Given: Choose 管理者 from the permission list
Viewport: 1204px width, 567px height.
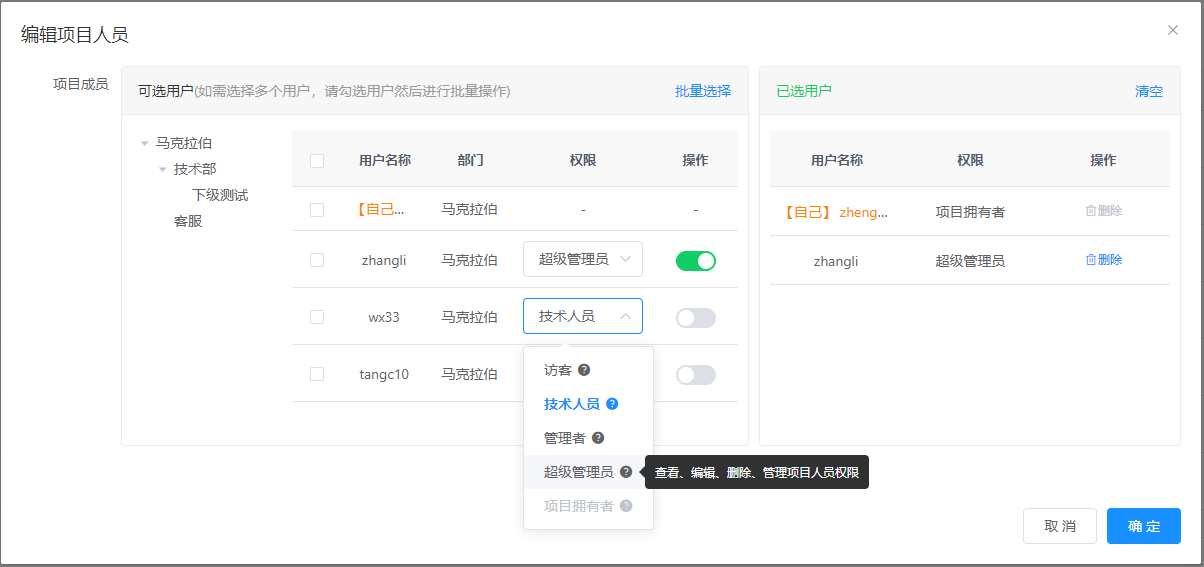Looking at the screenshot, I should [x=588, y=438].
